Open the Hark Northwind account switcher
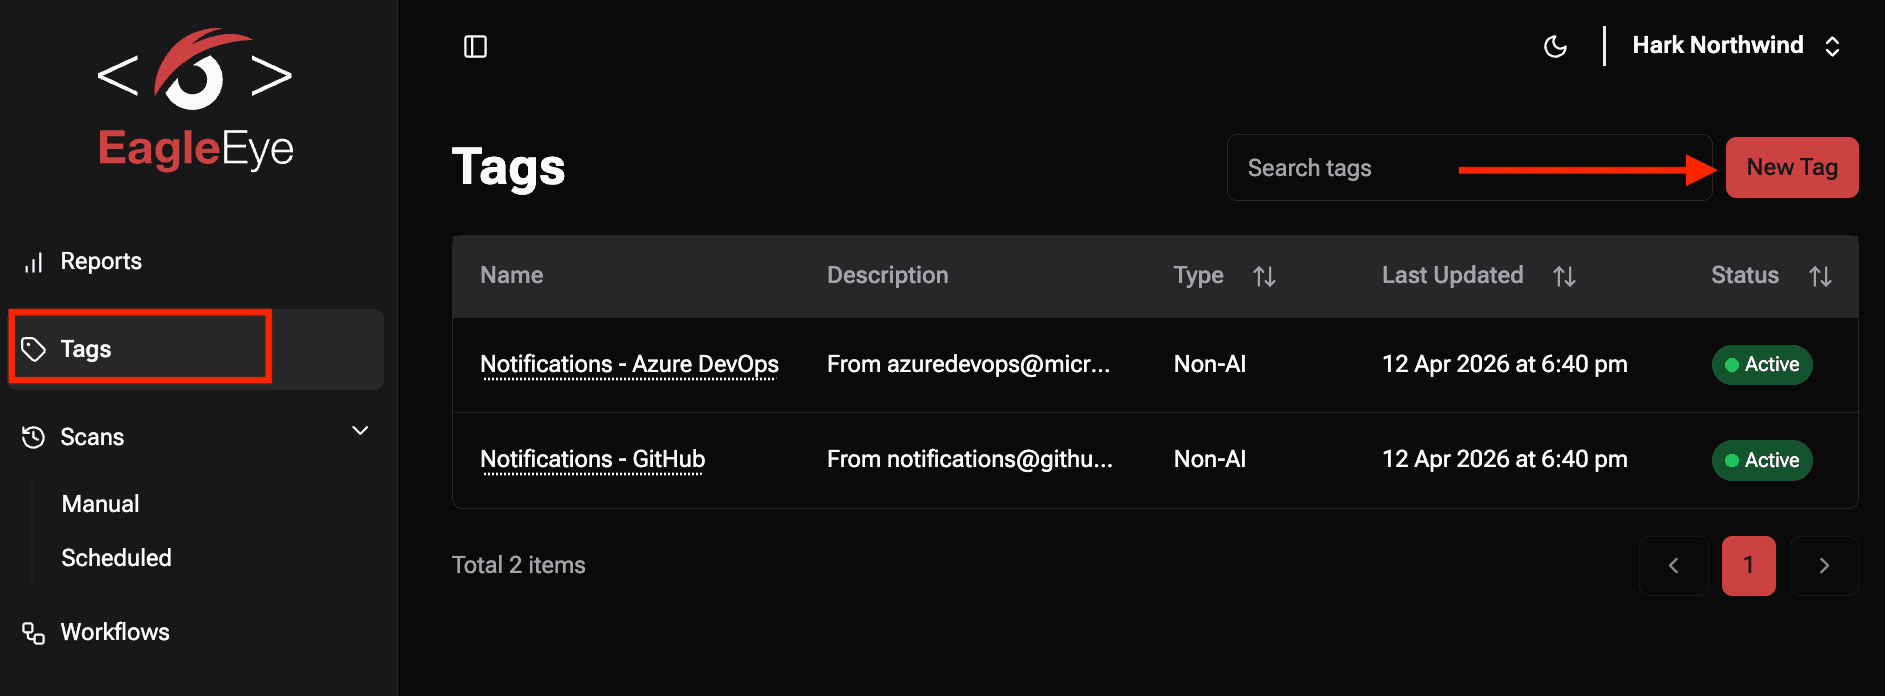This screenshot has height=696, width=1885. coord(1735,46)
